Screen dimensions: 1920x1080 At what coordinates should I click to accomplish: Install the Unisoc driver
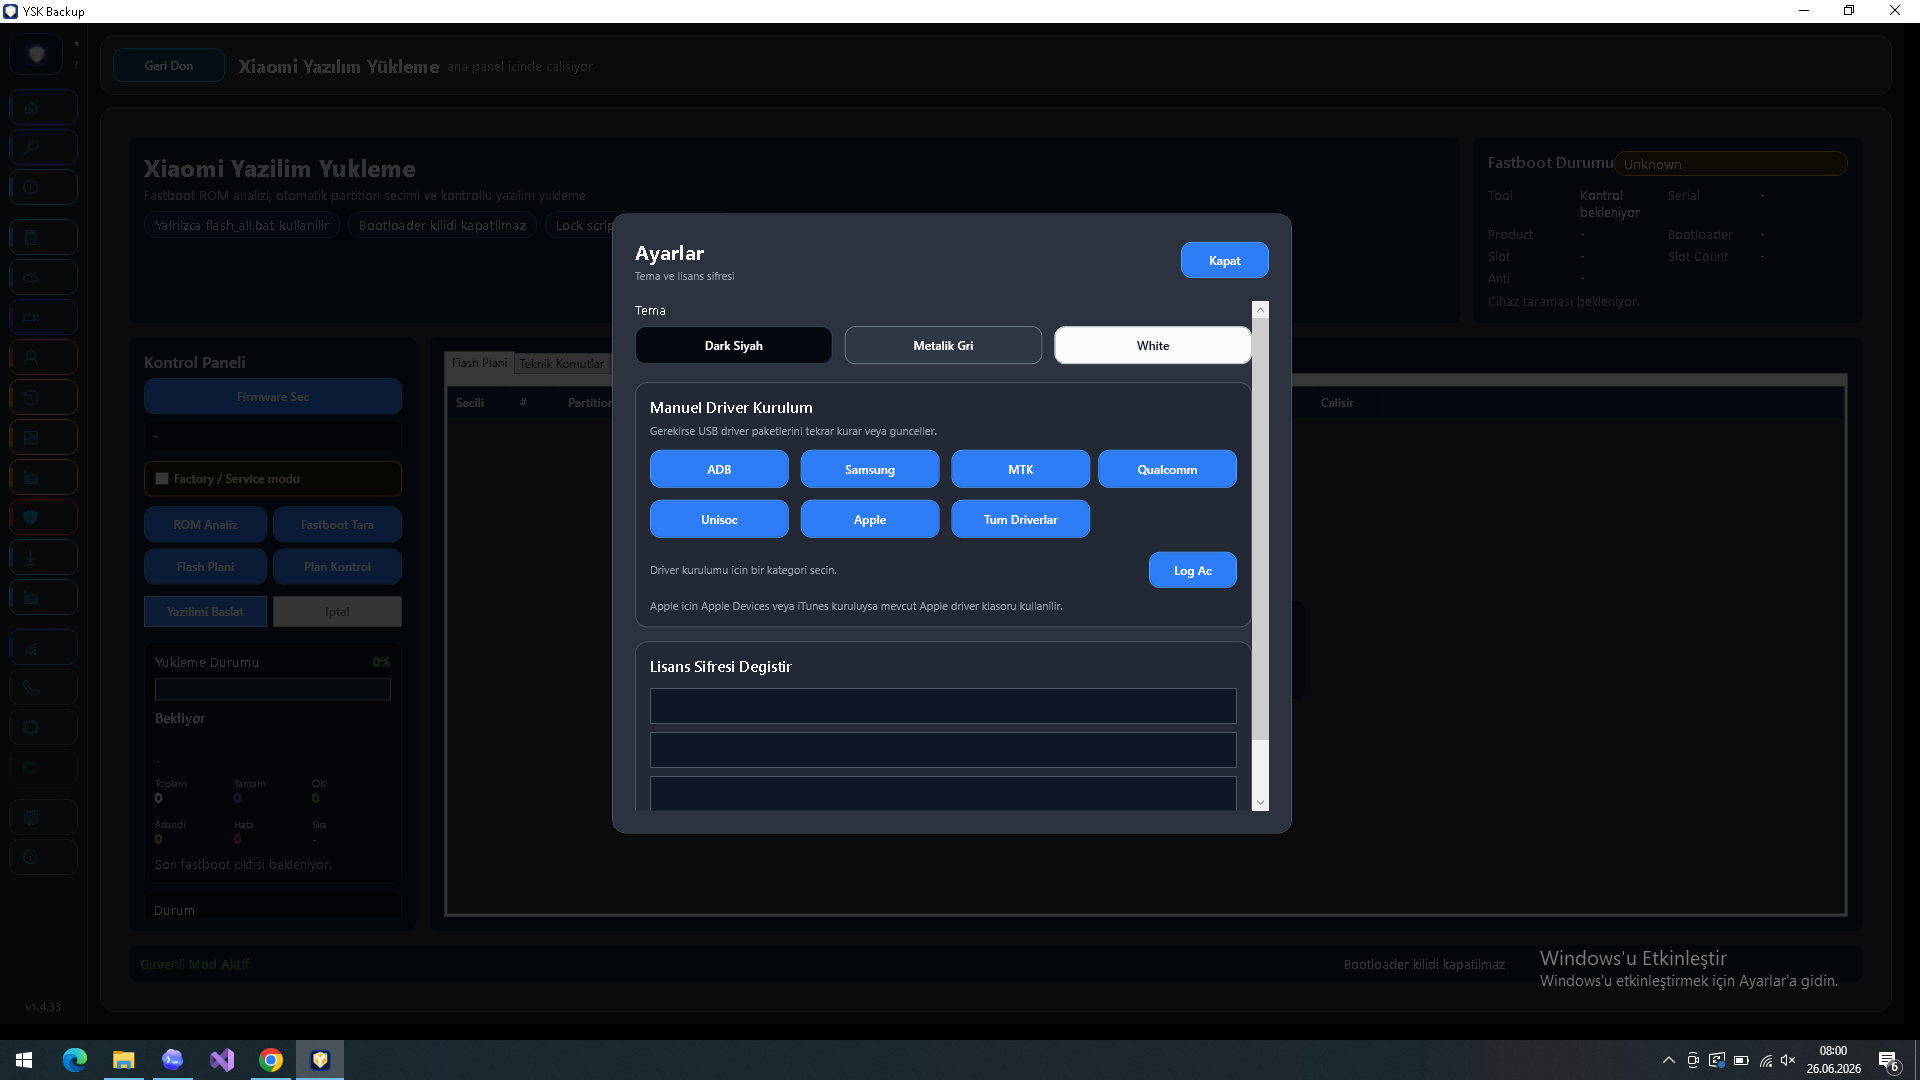pos(719,519)
